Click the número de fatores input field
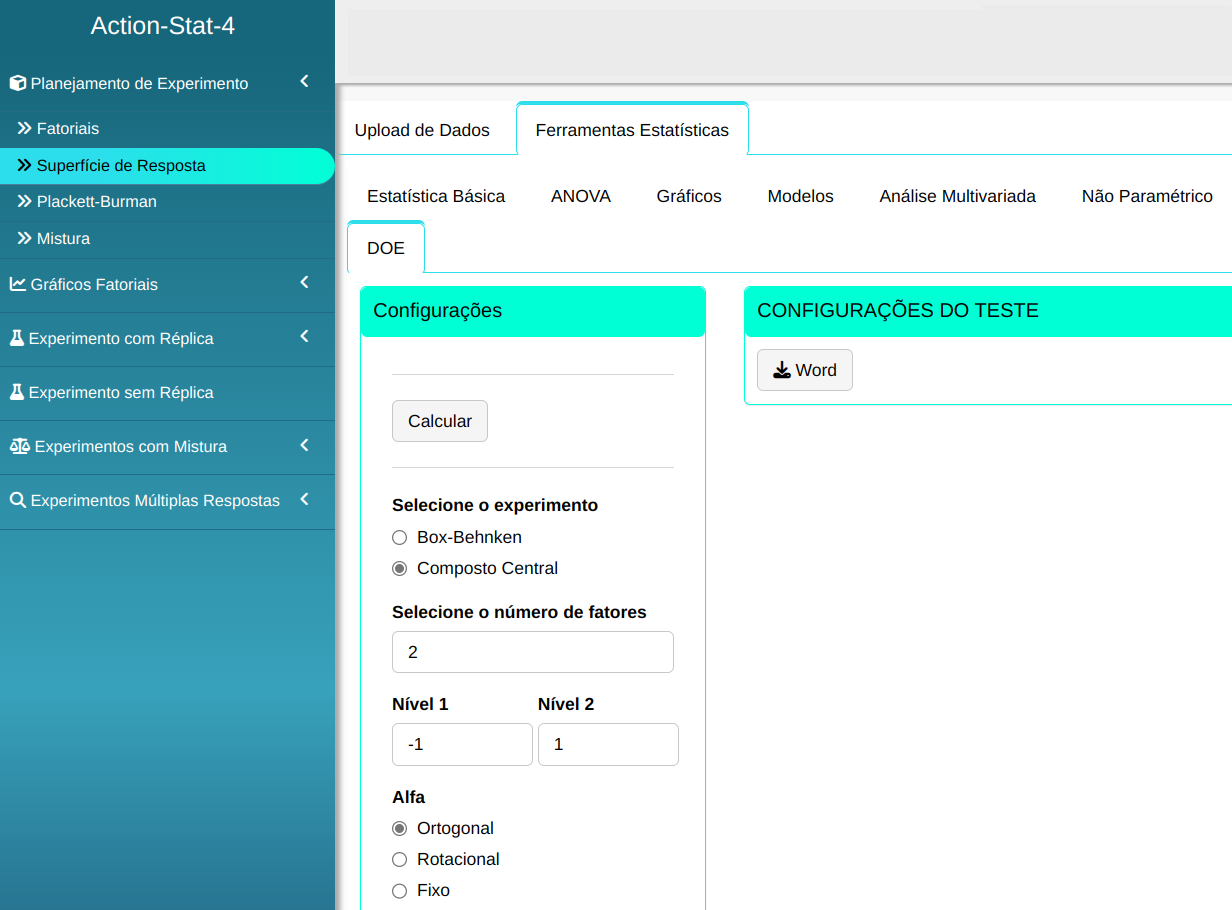 click(532, 652)
